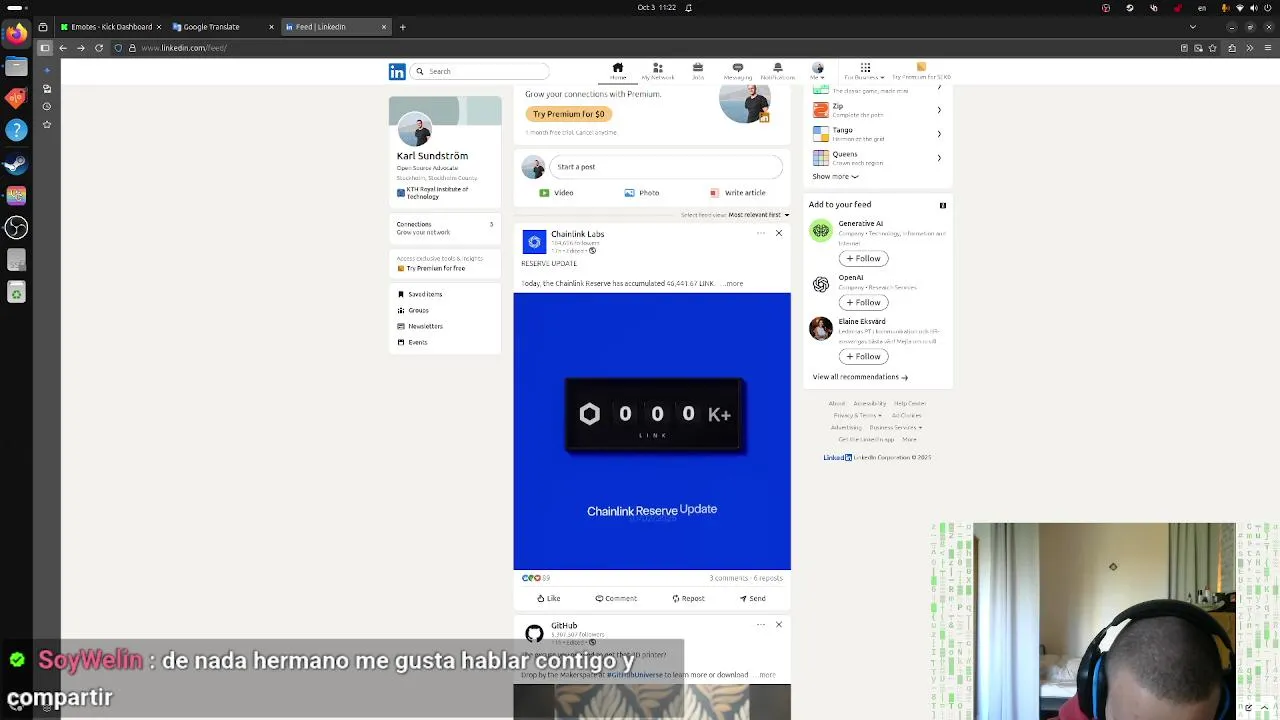Open Connections in left sidebar
The image size is (1280, 720).
click(445, 228)
